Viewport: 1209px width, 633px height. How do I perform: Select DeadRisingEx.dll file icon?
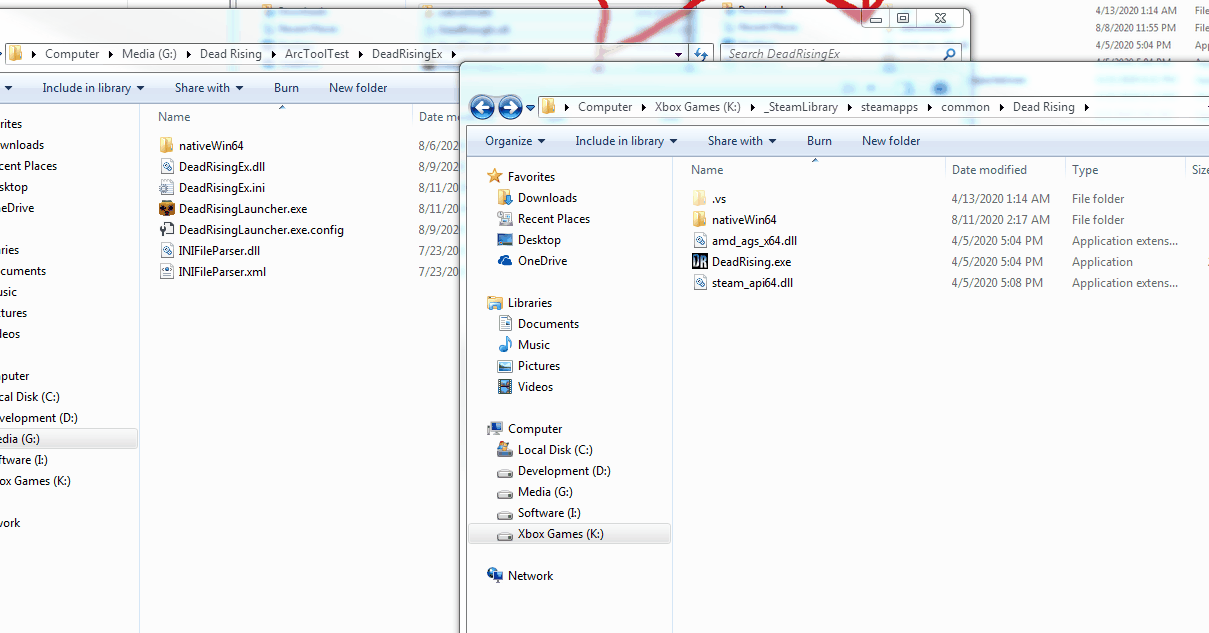click(x=167, y=167)
